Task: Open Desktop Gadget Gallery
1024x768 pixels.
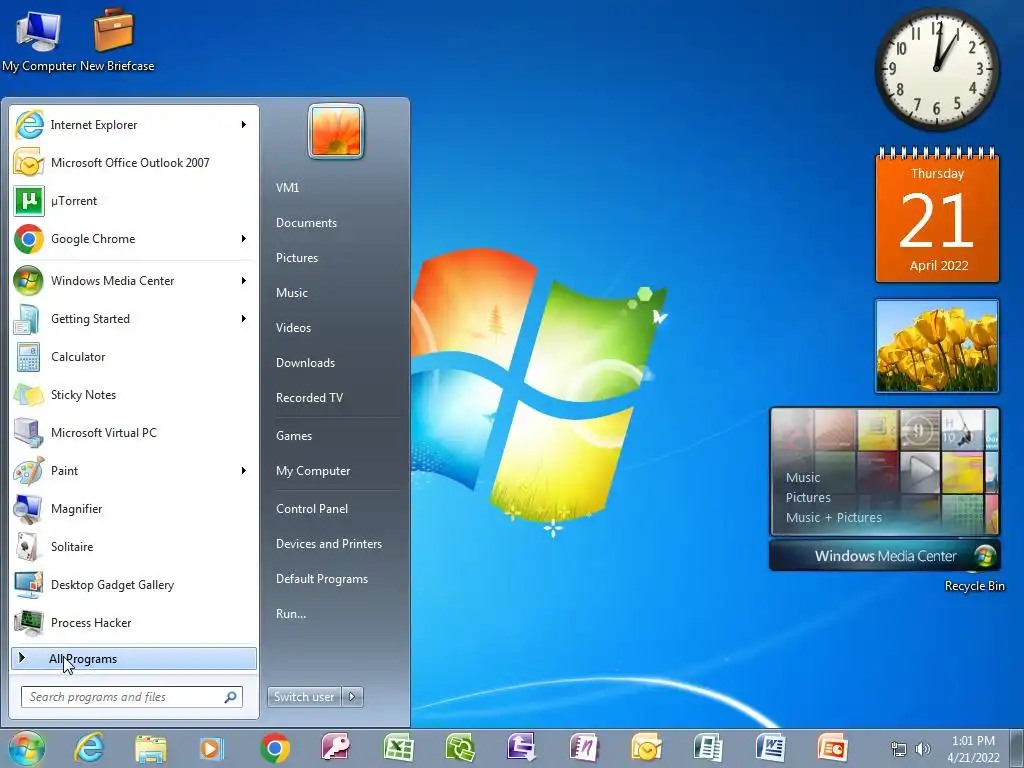Action: click(x=134, y=584)
